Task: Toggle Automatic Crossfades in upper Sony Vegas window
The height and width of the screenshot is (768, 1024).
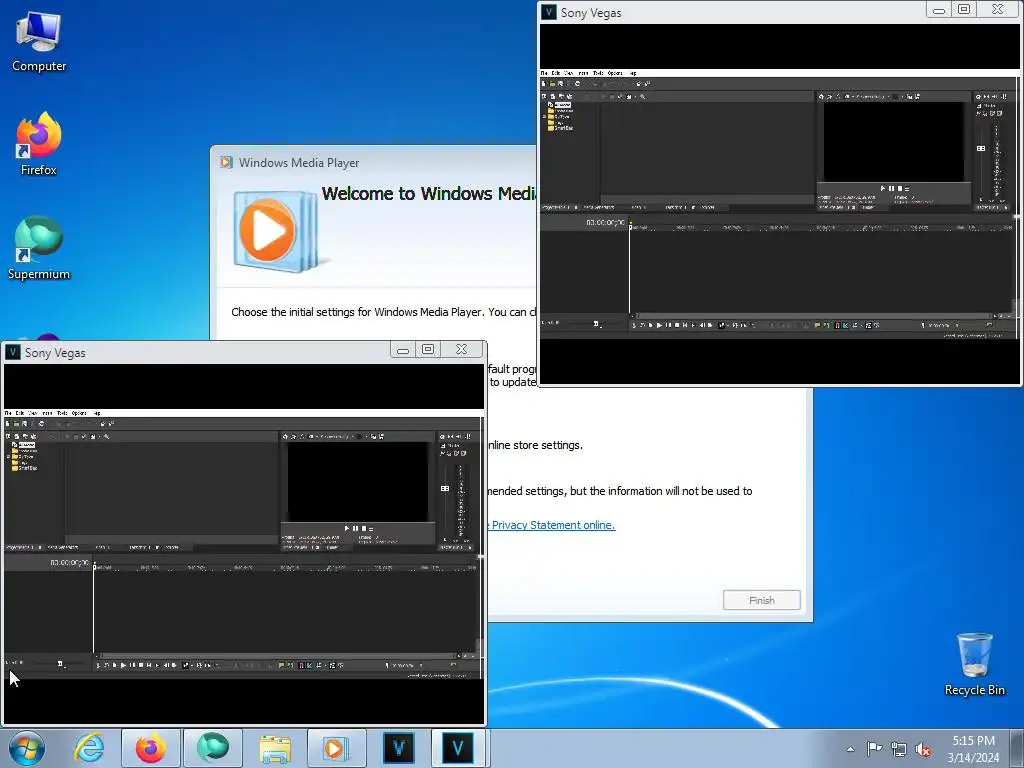Action: (x=846, y=326)
